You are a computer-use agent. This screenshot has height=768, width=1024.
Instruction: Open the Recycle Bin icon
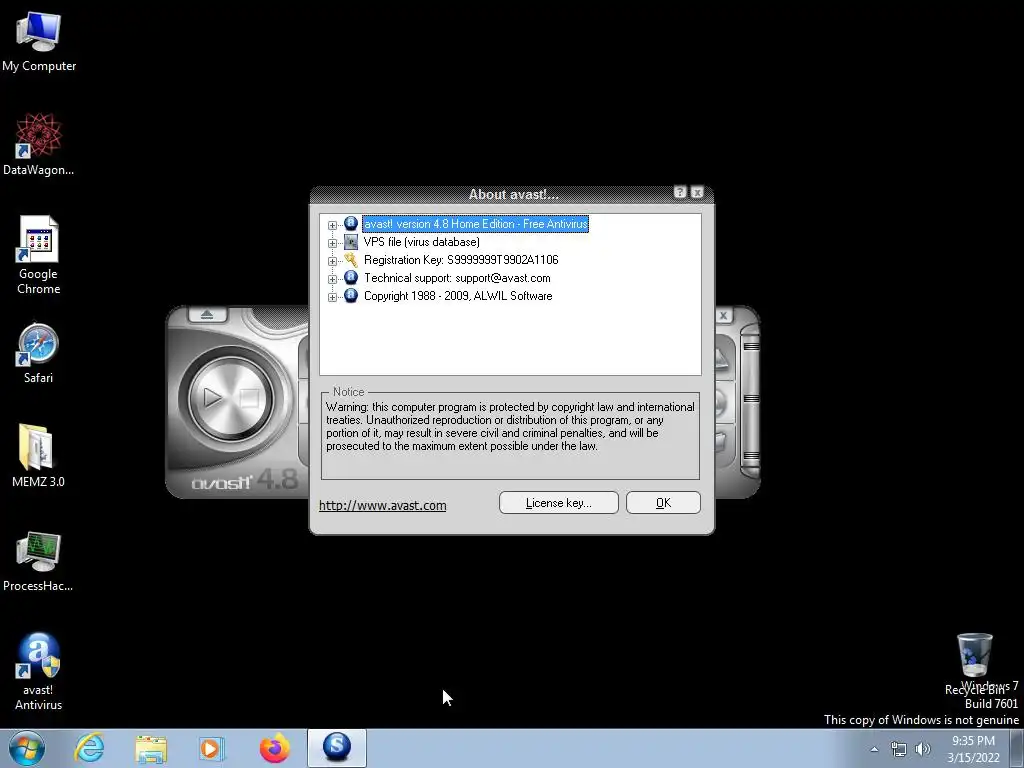pyautogui.click(x=974, y=663)
